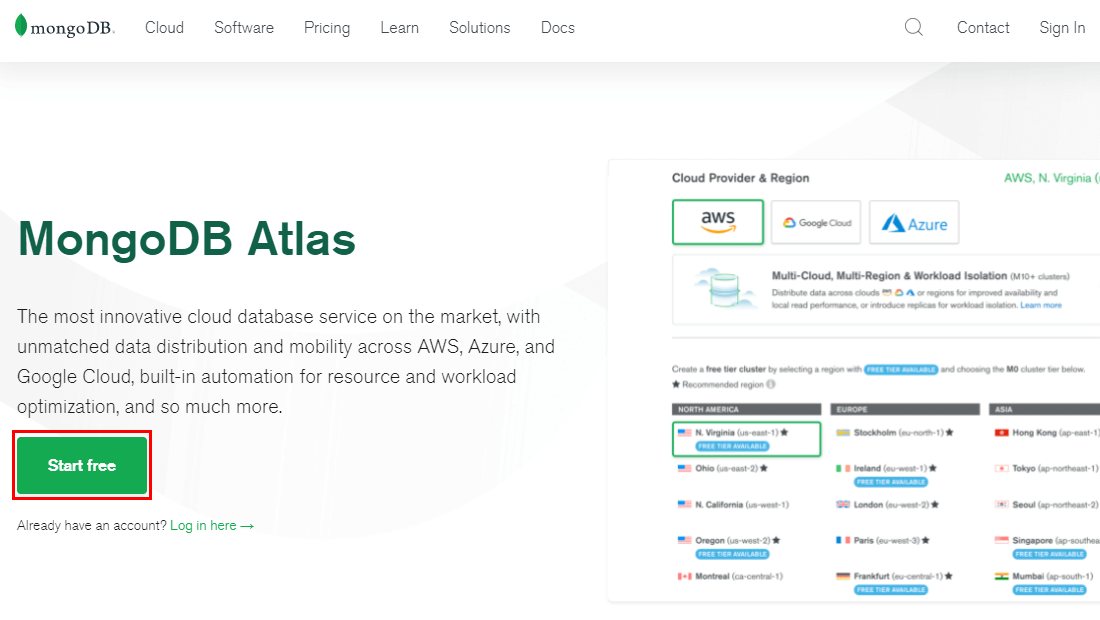Select N. Virginia (us-east-1) region
This screenshot has width=1100, height=620.
coord(746,439)
